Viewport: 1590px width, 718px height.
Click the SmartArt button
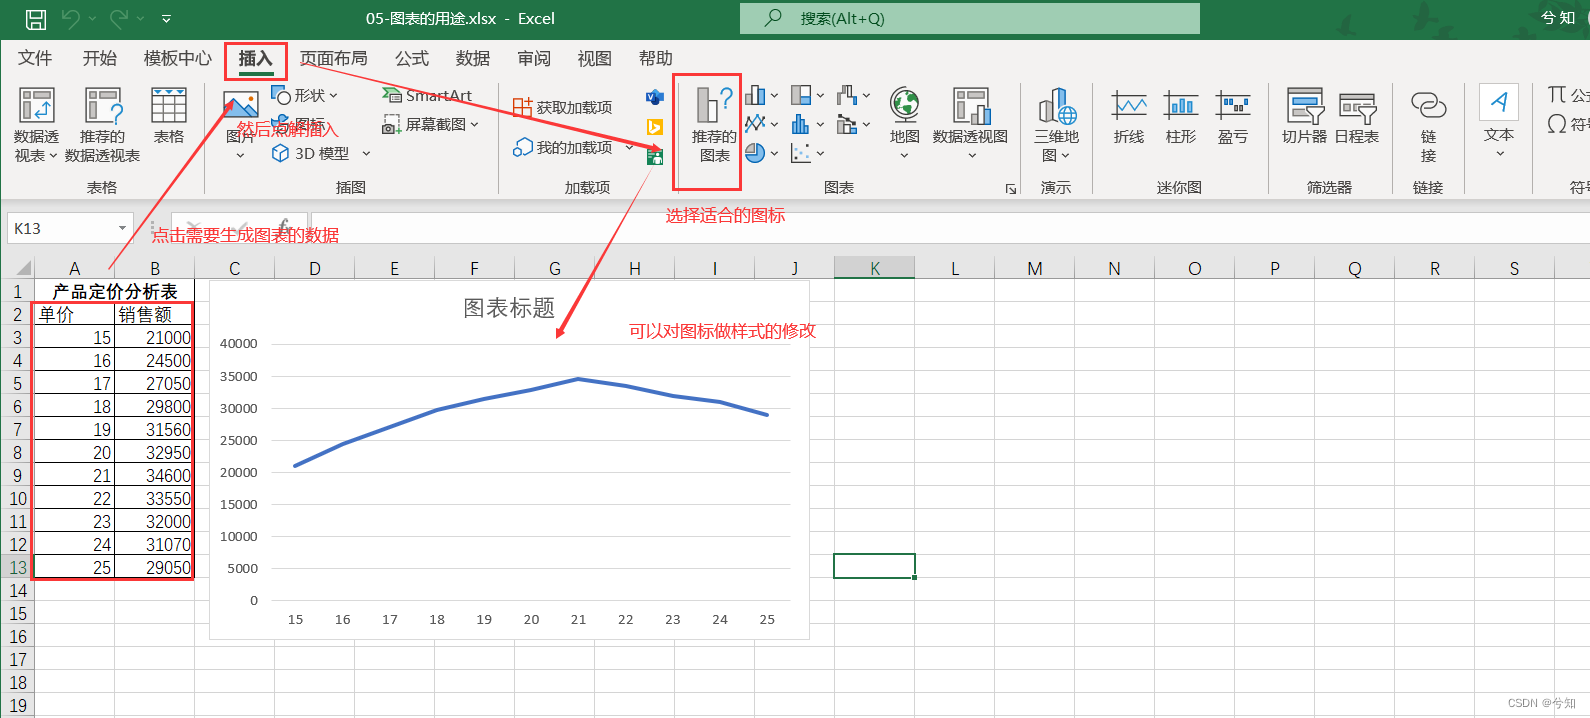[x=427, y=95]
